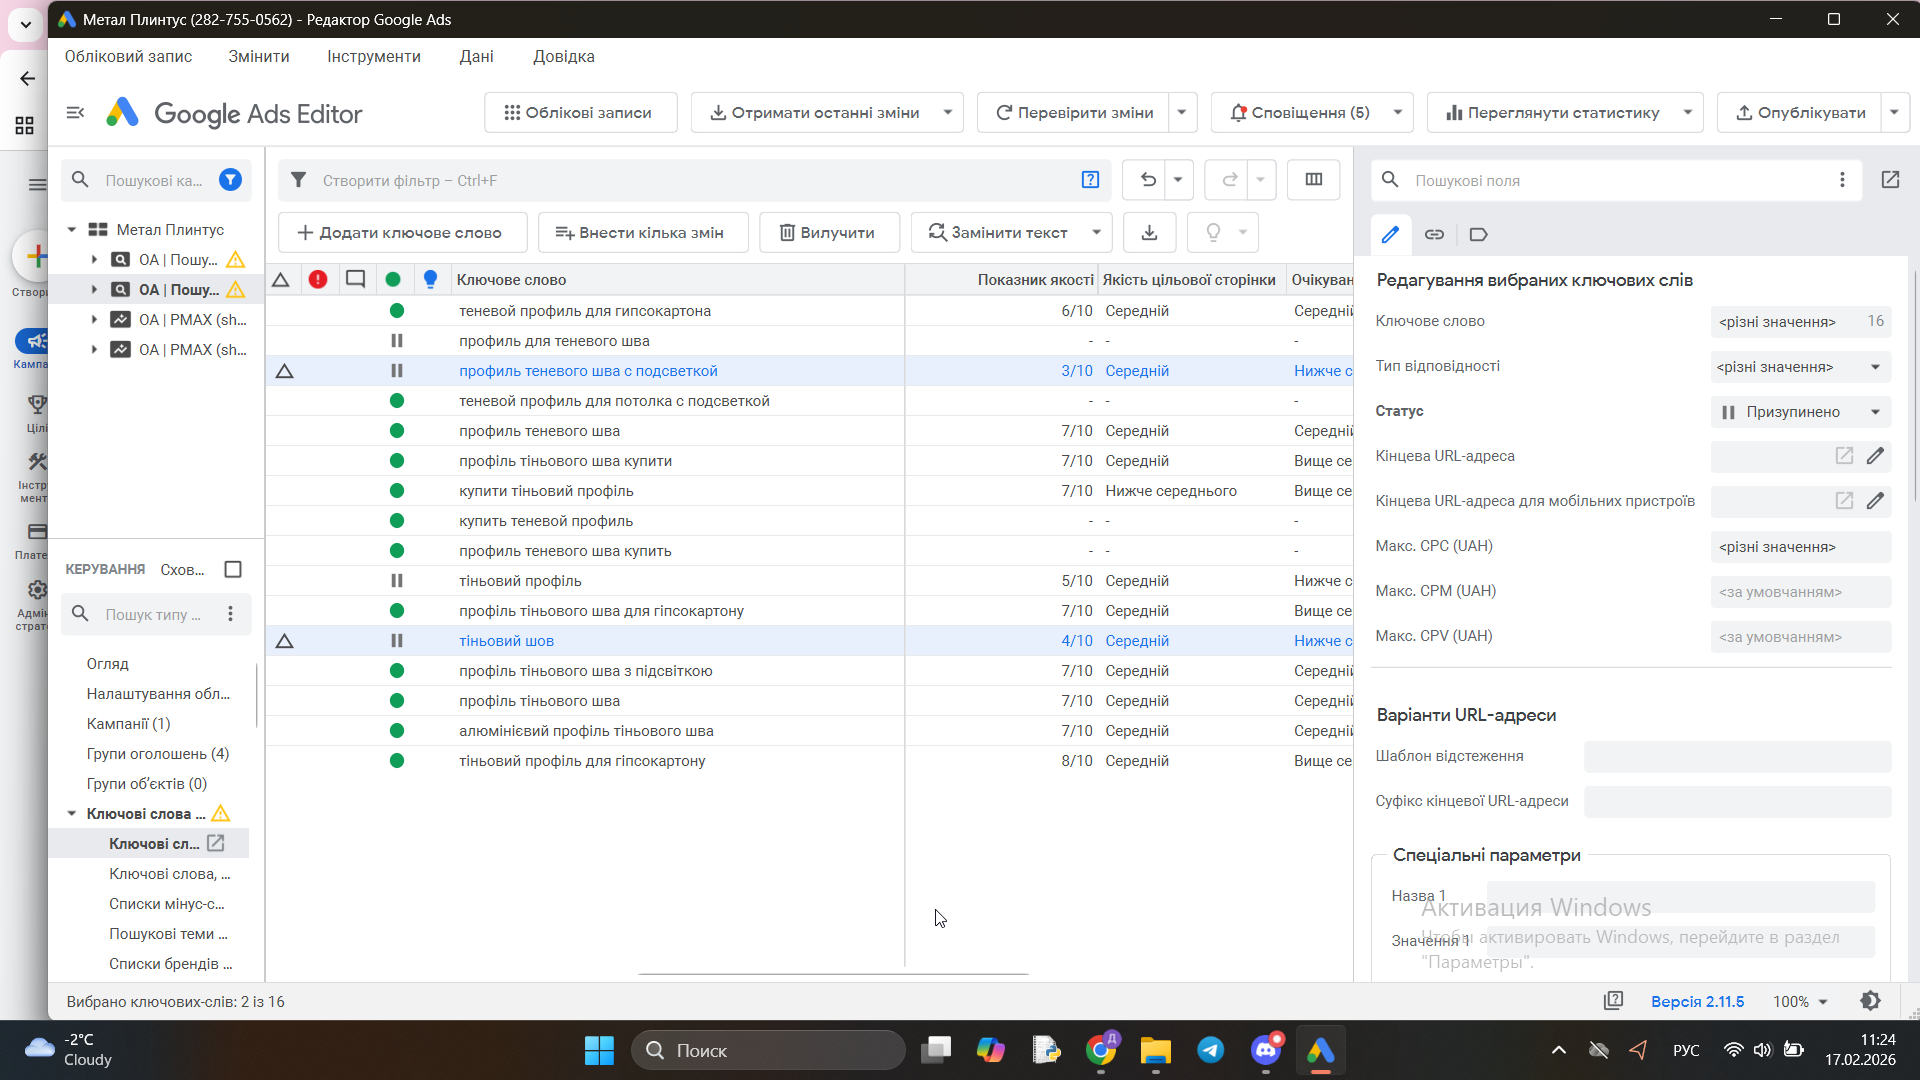
Task: Click the download export icon in toolbar
Action: (1149, 233)
